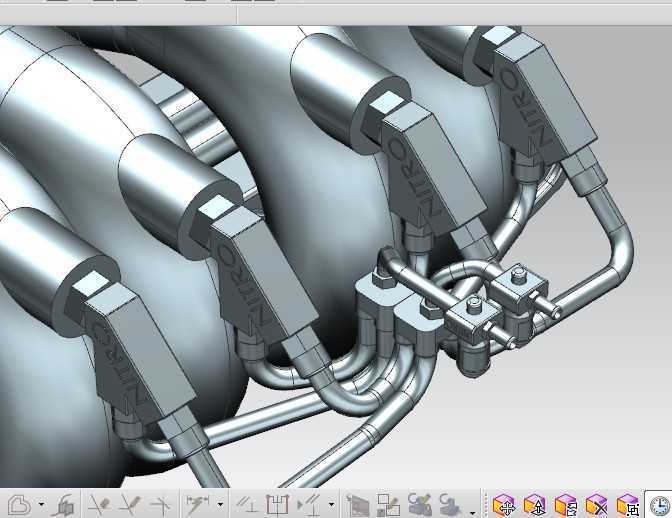Click the toolbar drag handle before cube icons
The image size is (672, 518).
(x=486, y=505)
